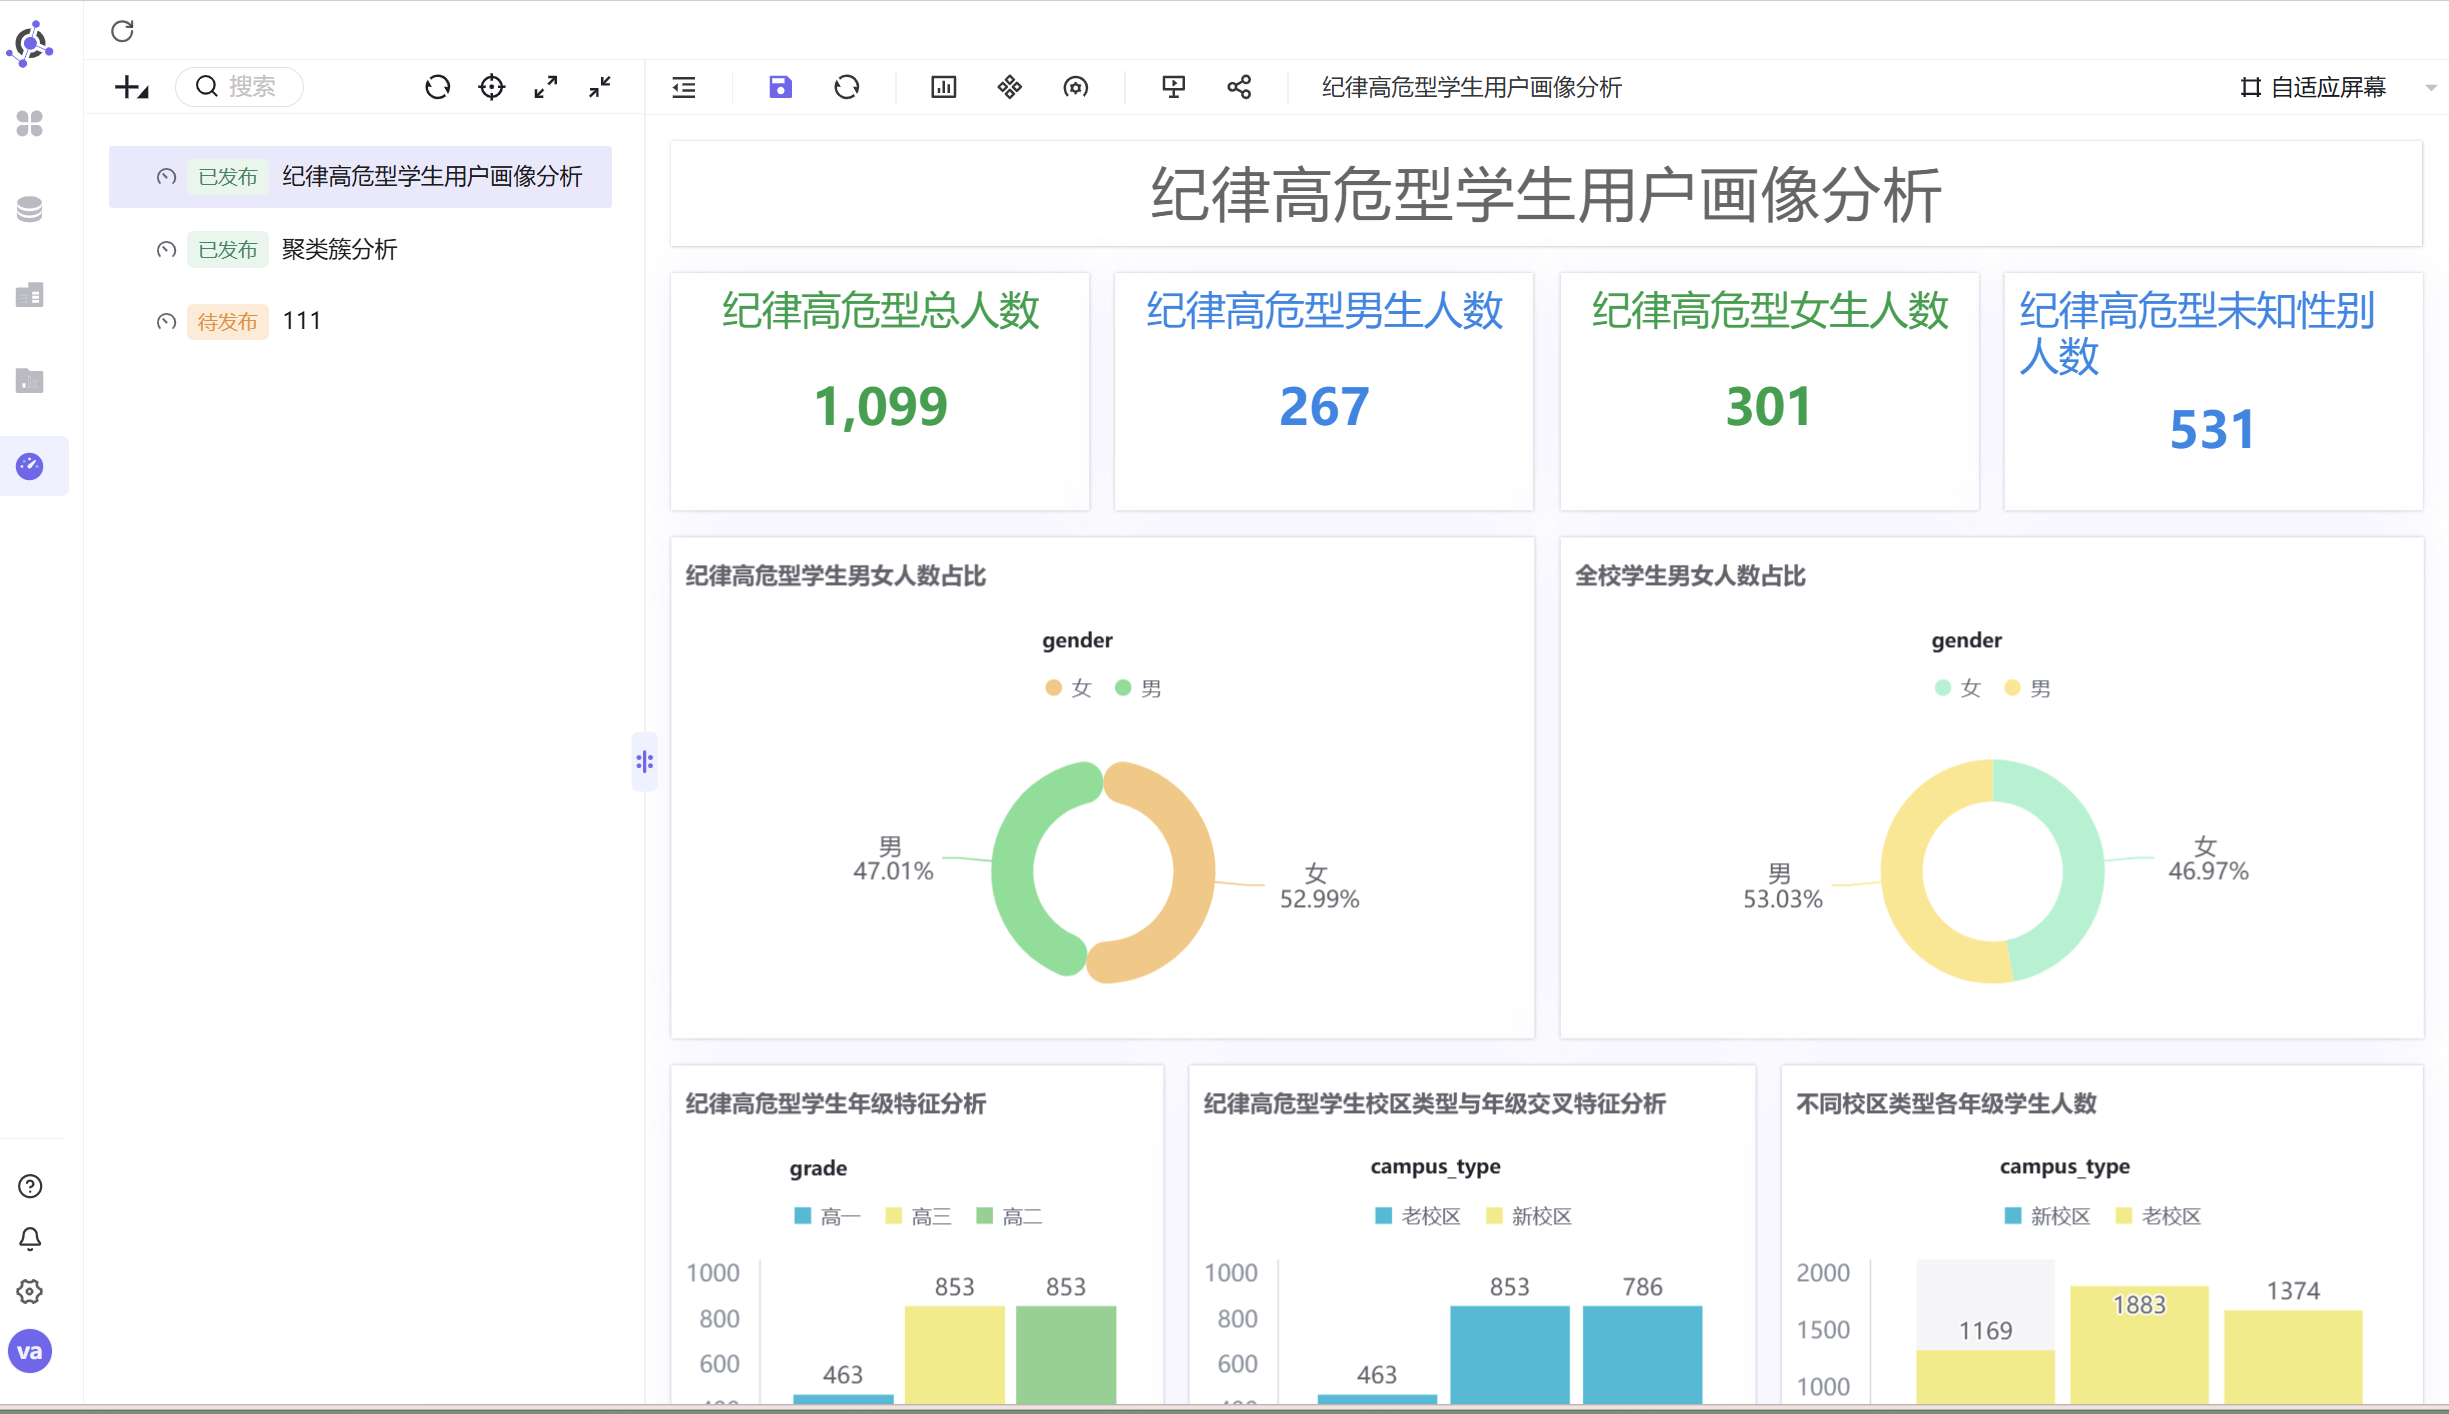Viewport: 2449px width, 1414px height.
Task: Click the 301 女生人数 card value
Action: click(1769, 407)
